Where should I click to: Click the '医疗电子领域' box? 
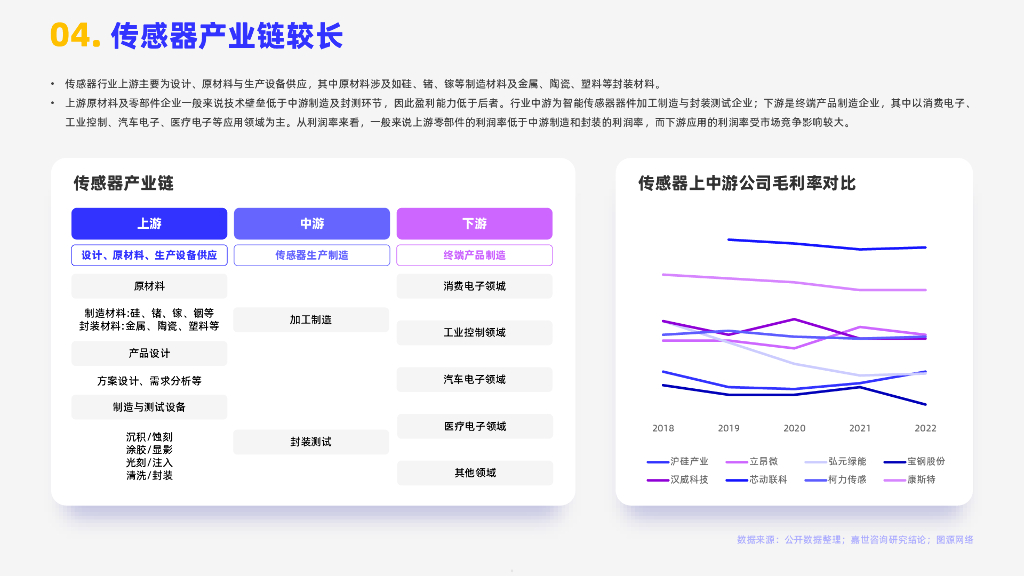pos(474,426)
